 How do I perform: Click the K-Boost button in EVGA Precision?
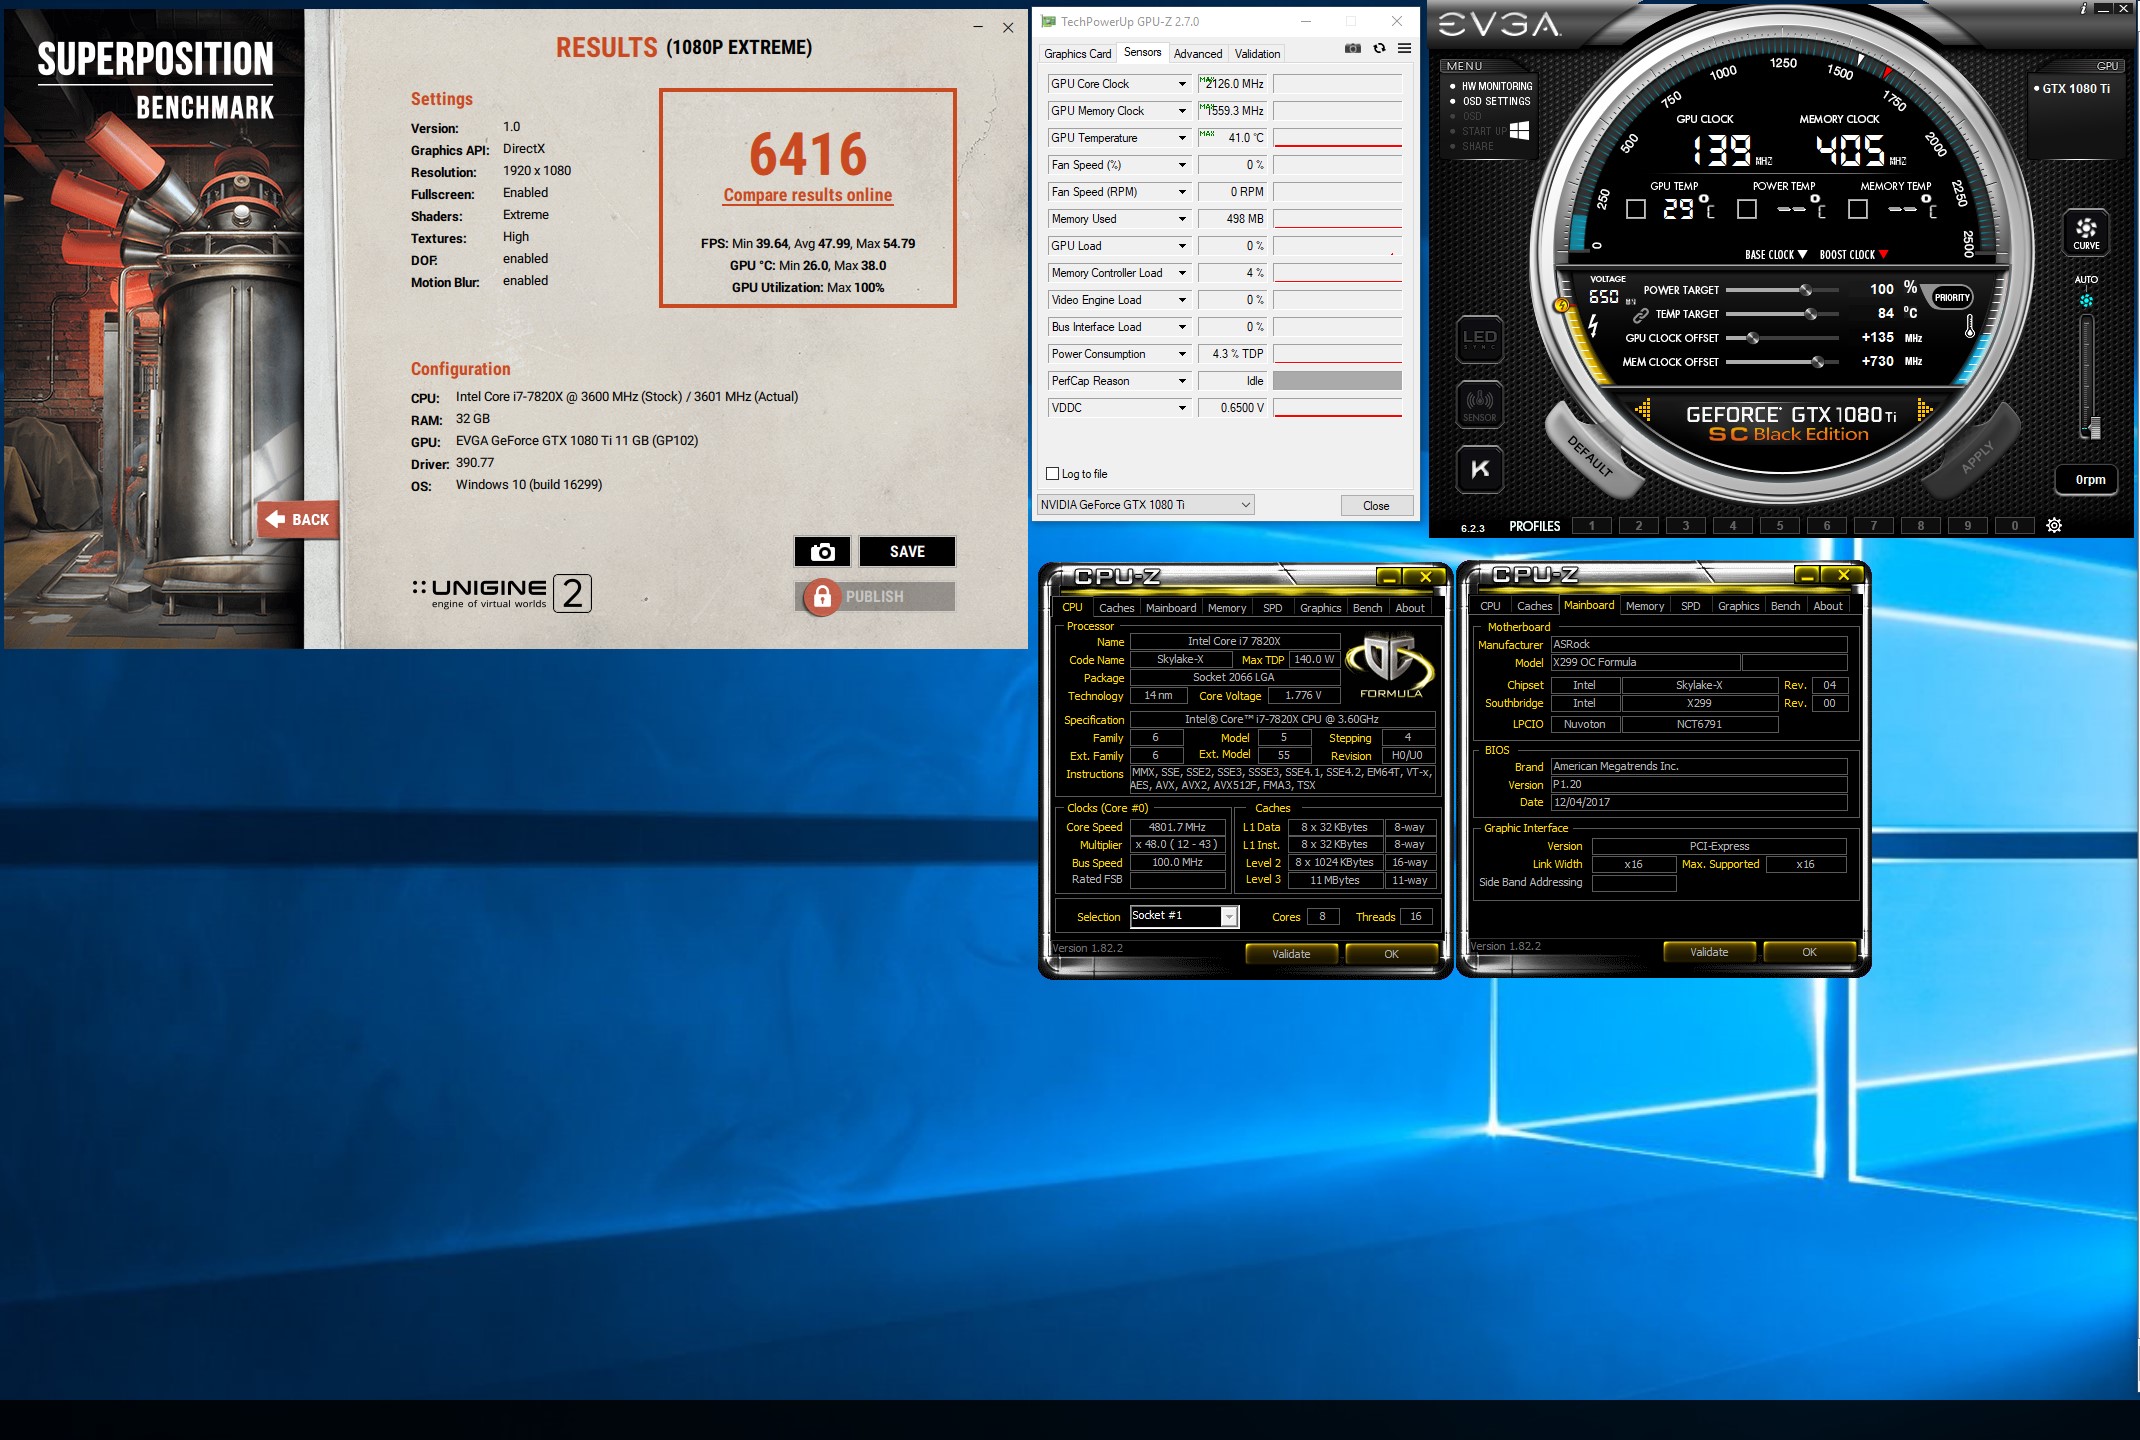[x=1479, y=469]
